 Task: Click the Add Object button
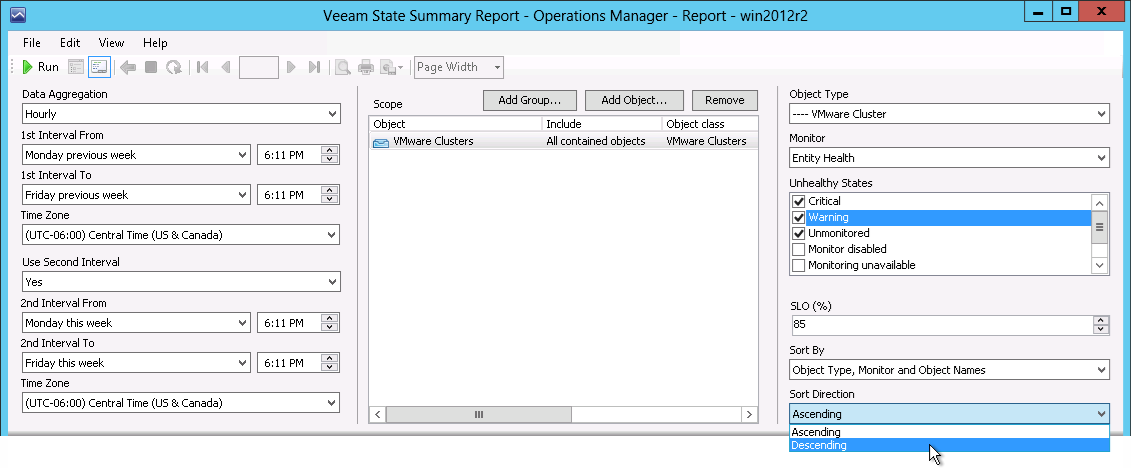click(633, 100)
